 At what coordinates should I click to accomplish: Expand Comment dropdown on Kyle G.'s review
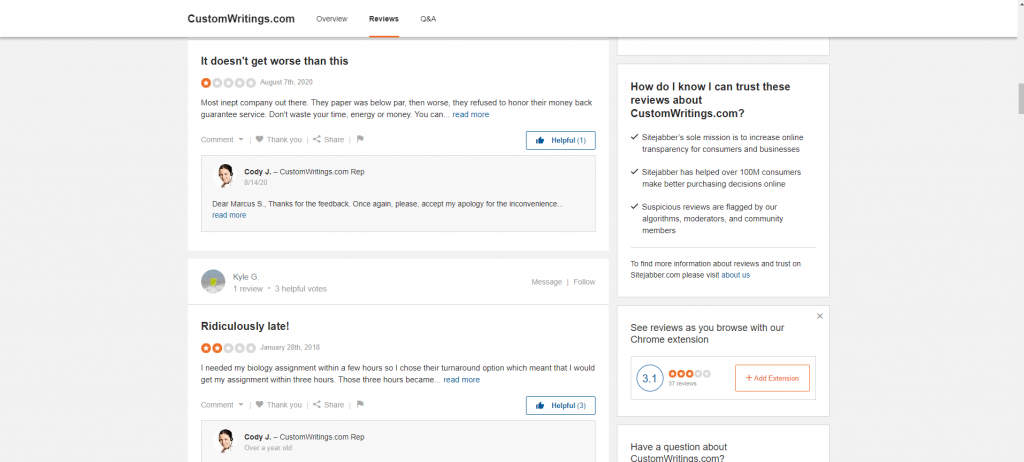click(222, 404)
